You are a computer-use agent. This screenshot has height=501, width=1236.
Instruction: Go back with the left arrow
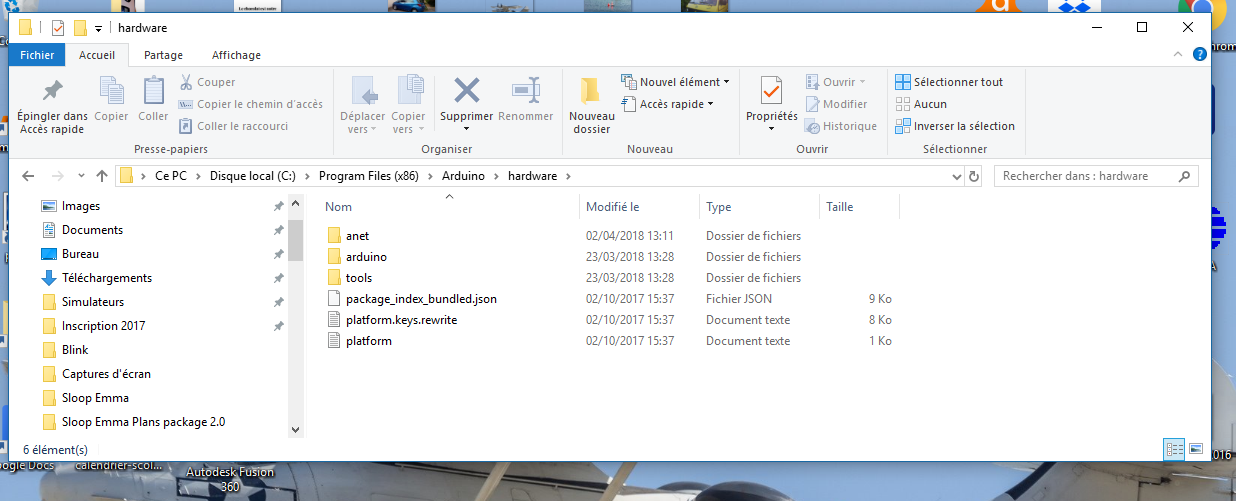tap(28, 176)
